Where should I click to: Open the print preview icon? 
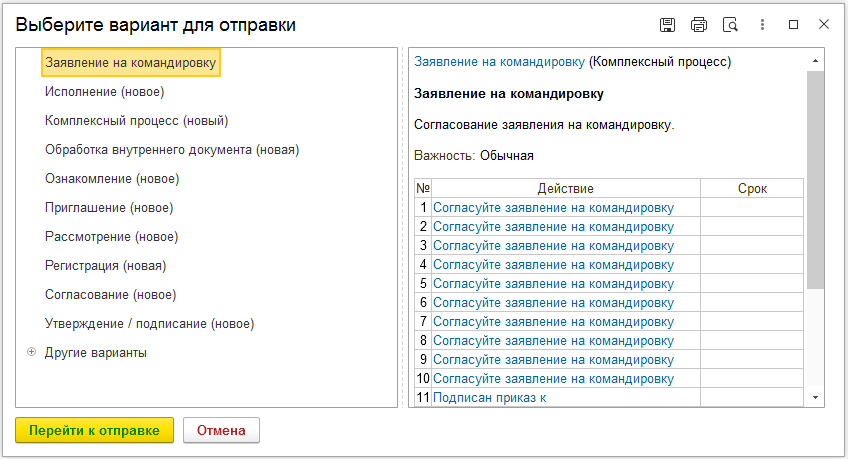point(730,25)
